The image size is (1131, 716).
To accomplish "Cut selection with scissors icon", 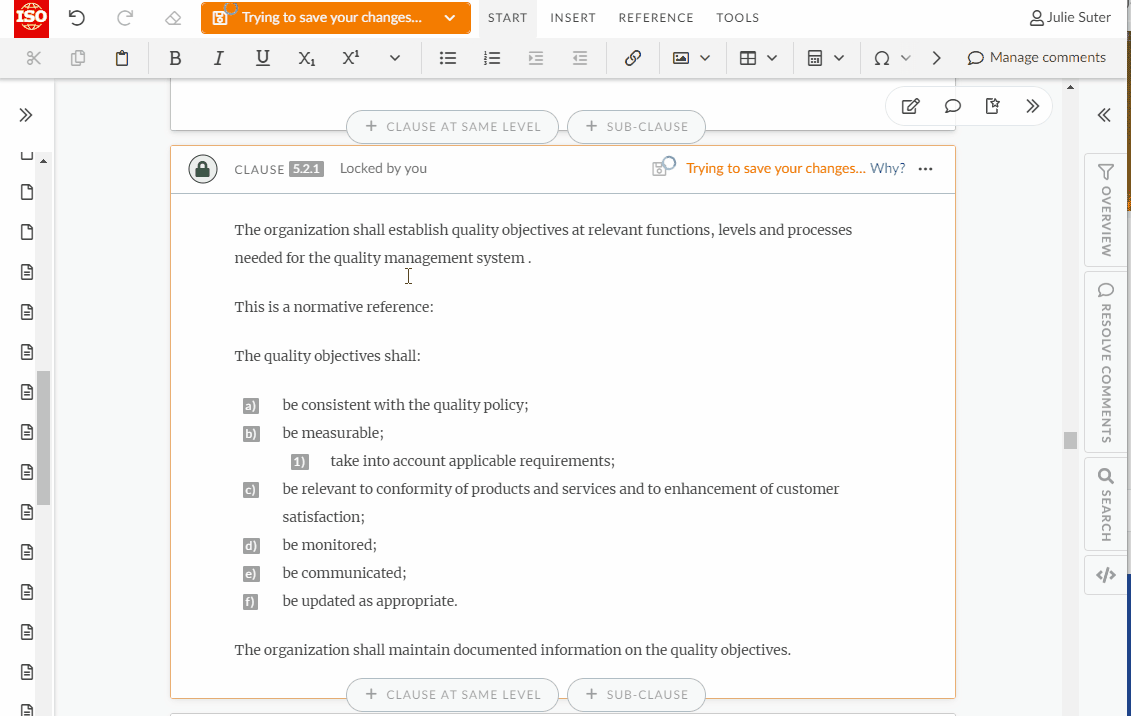I will 34,58.
